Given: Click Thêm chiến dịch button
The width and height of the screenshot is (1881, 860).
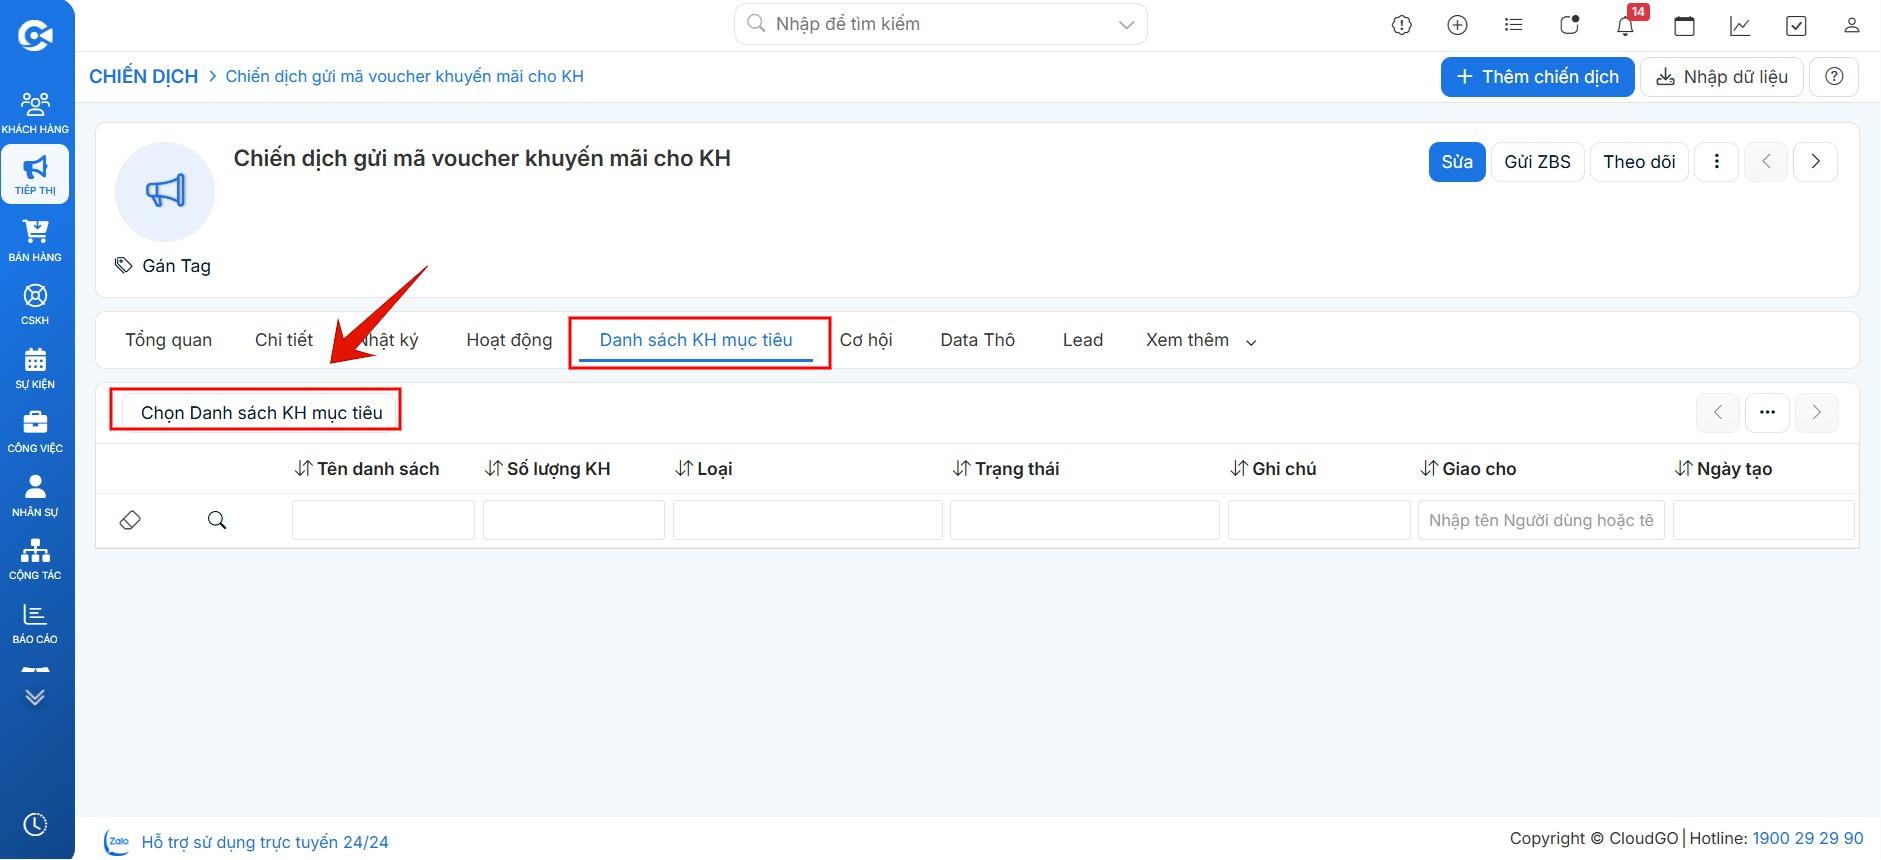Looking at the screenshot, I should 1537,77.
